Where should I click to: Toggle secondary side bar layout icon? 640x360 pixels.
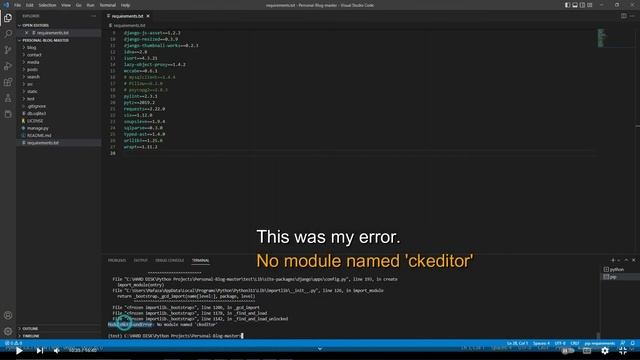[x=582, y=5]
